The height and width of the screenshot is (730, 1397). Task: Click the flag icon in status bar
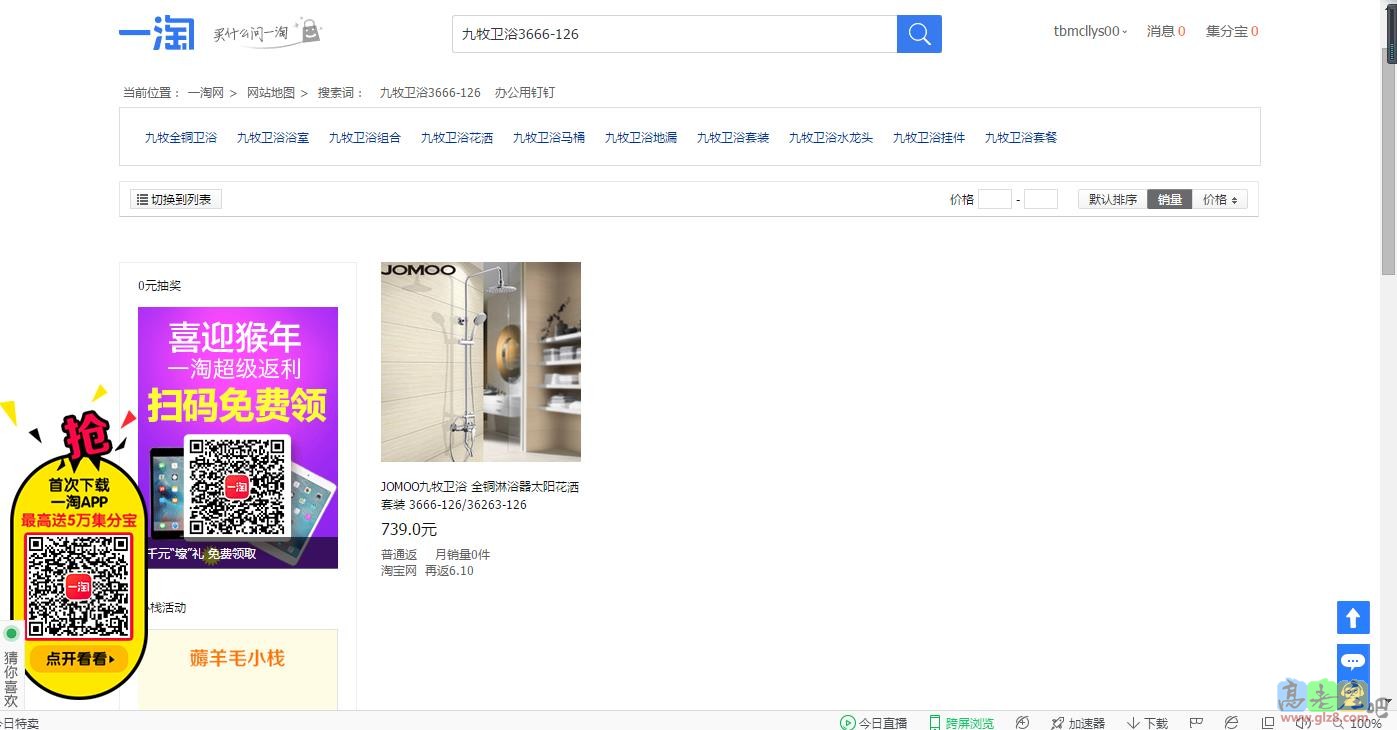coord(1196,722)
